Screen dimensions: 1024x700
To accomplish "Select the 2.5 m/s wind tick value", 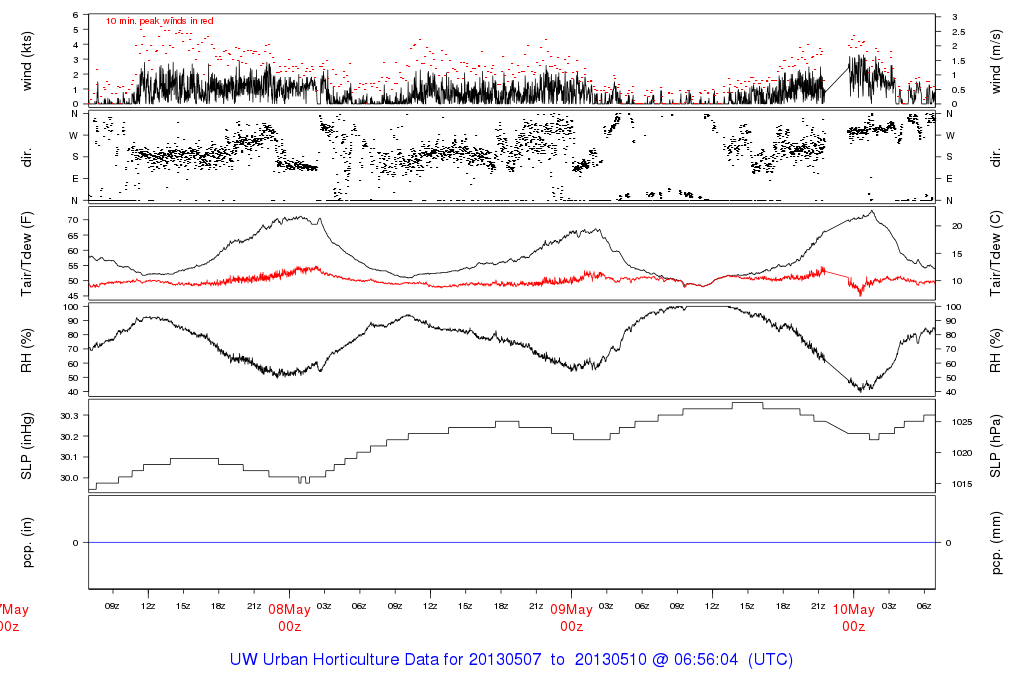I will click(x=959, y=32).
